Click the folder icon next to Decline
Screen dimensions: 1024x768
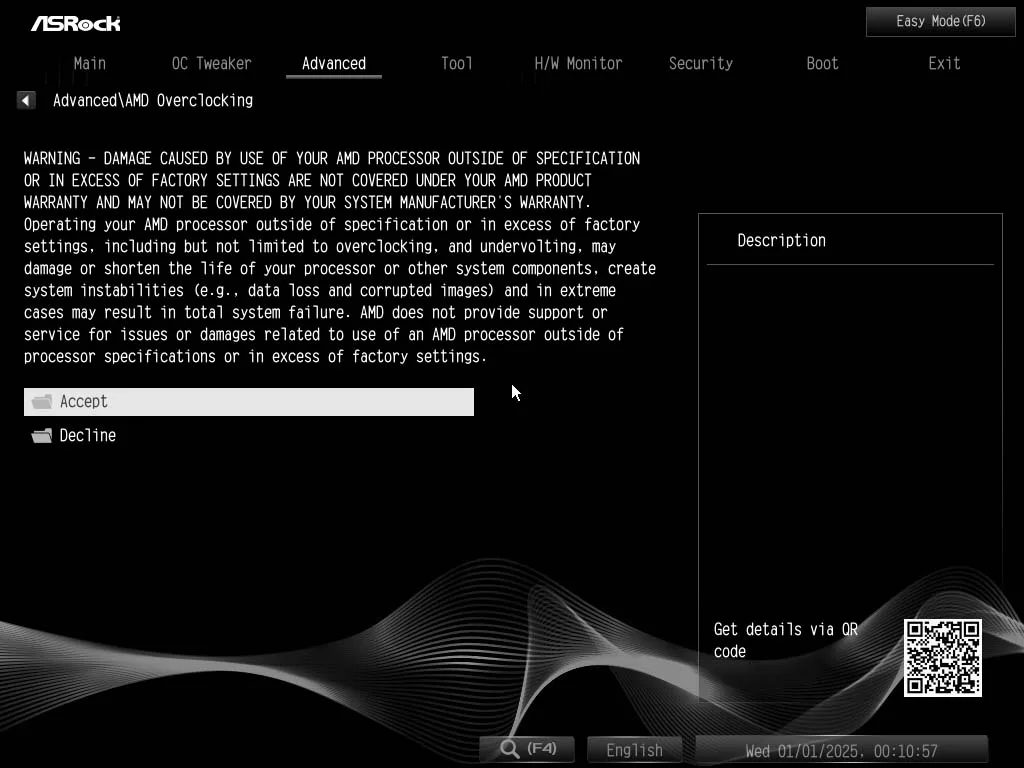42,436
